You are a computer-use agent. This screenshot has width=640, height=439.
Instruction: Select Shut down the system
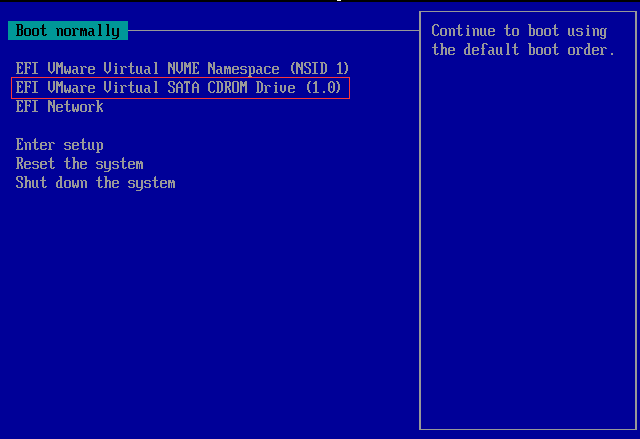(96, 183)
